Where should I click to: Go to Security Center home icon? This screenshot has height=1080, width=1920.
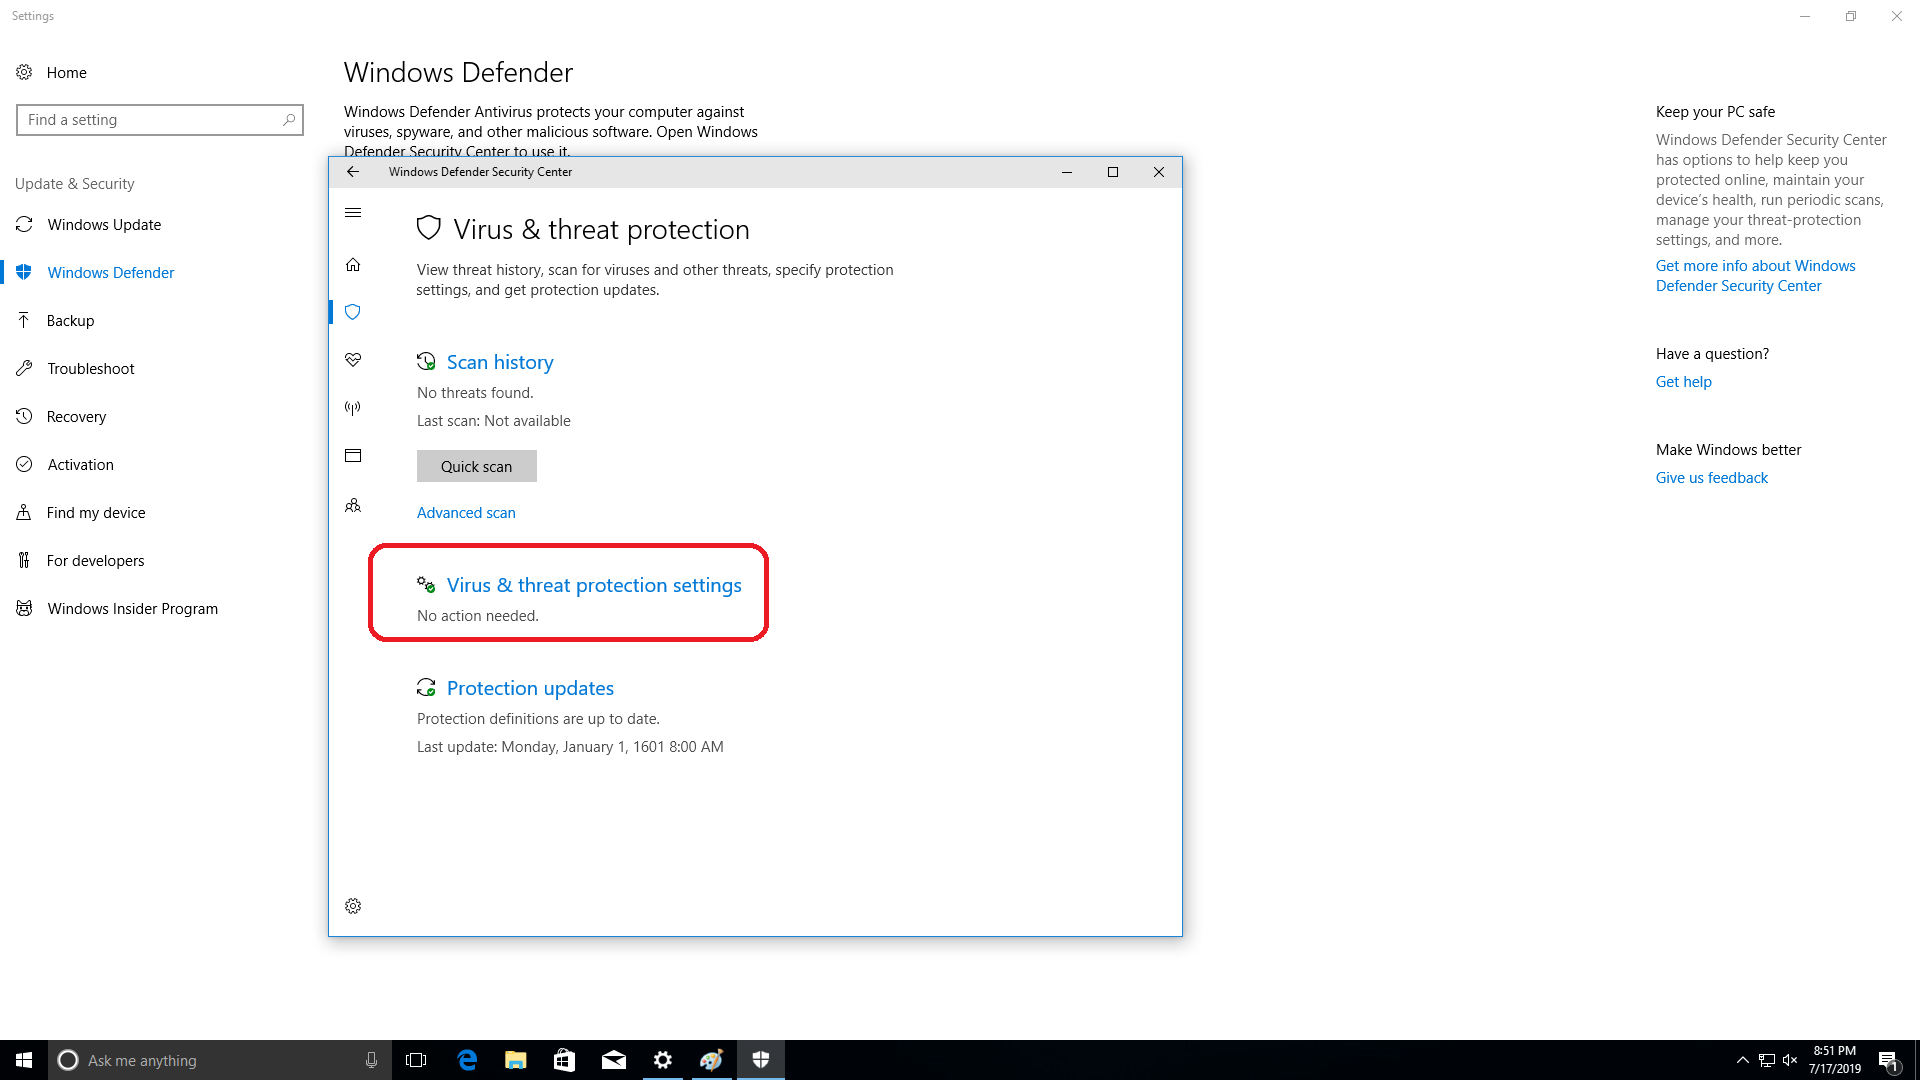(x=353, y=265)
